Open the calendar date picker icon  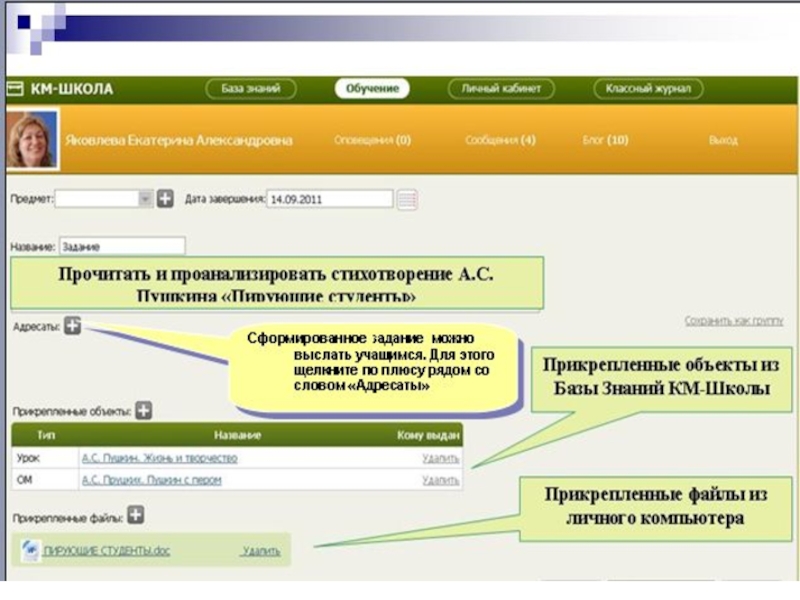[407, 199]
